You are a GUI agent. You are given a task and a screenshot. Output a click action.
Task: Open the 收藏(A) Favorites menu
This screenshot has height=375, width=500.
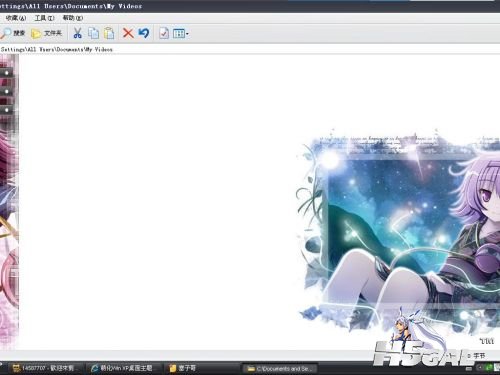[x=15, y=18]
